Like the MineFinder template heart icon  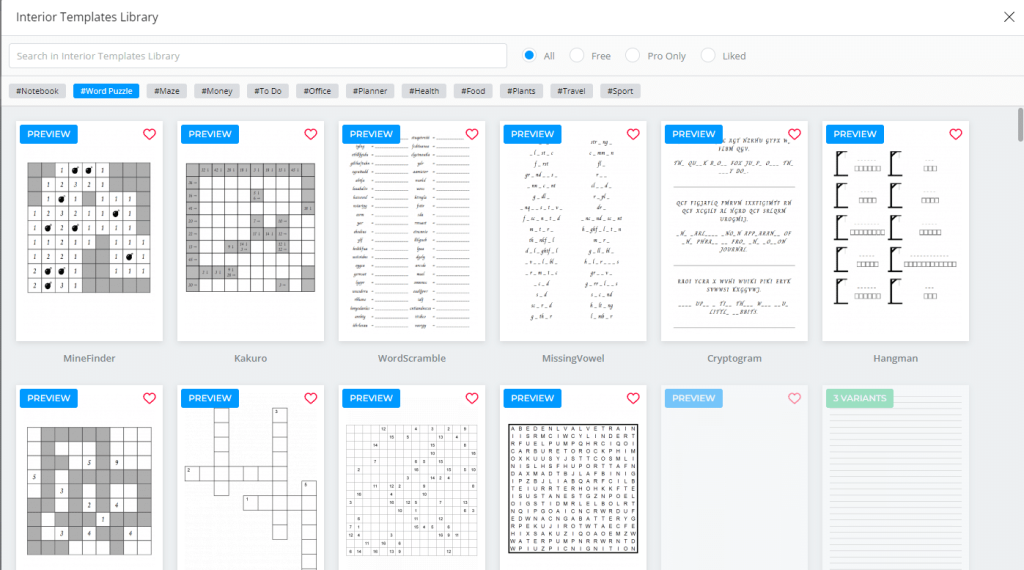pos(149,134)
